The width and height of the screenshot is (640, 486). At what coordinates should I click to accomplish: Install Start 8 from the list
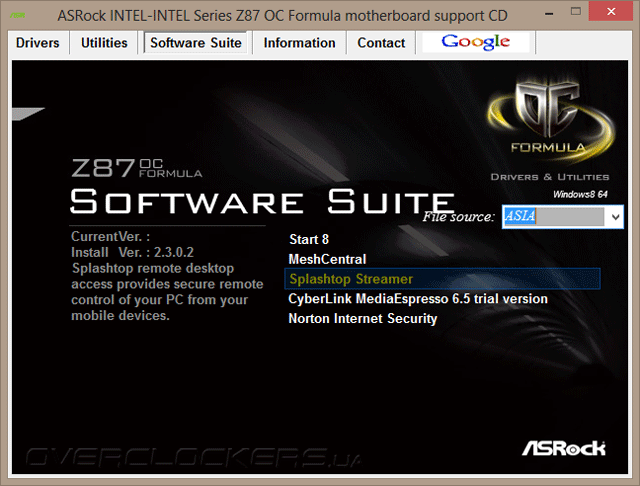(x=309, y=240)
